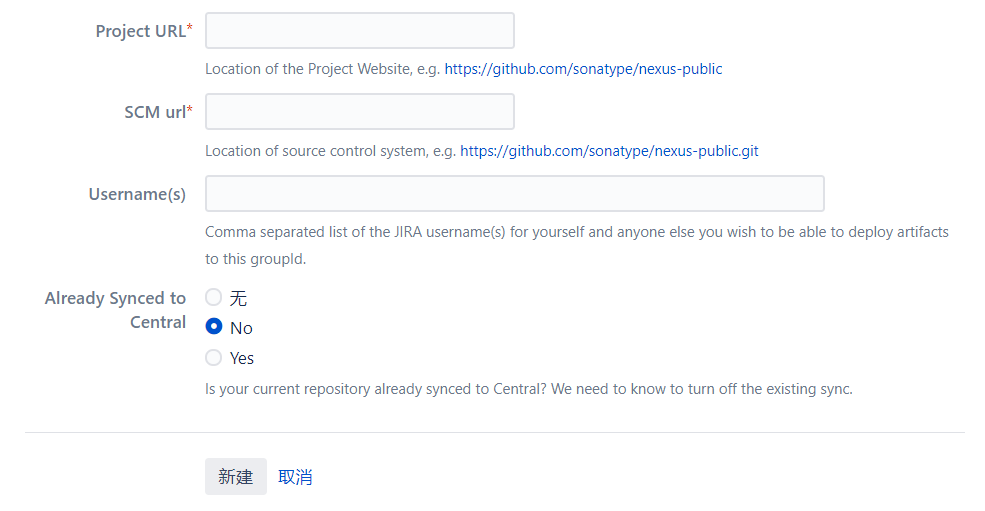Click the Already Synced to Central label
This screenshot has width=985, height=511.
coord(116,309)
